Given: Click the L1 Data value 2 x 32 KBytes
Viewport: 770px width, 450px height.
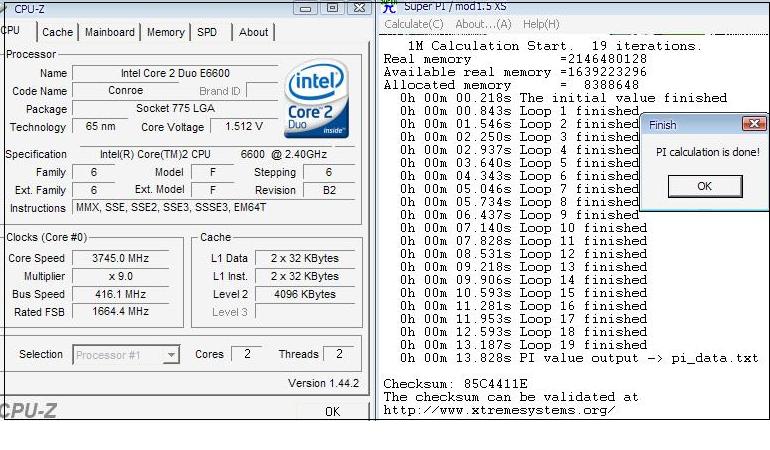Looking at the screenshot, I should (305, 258).
